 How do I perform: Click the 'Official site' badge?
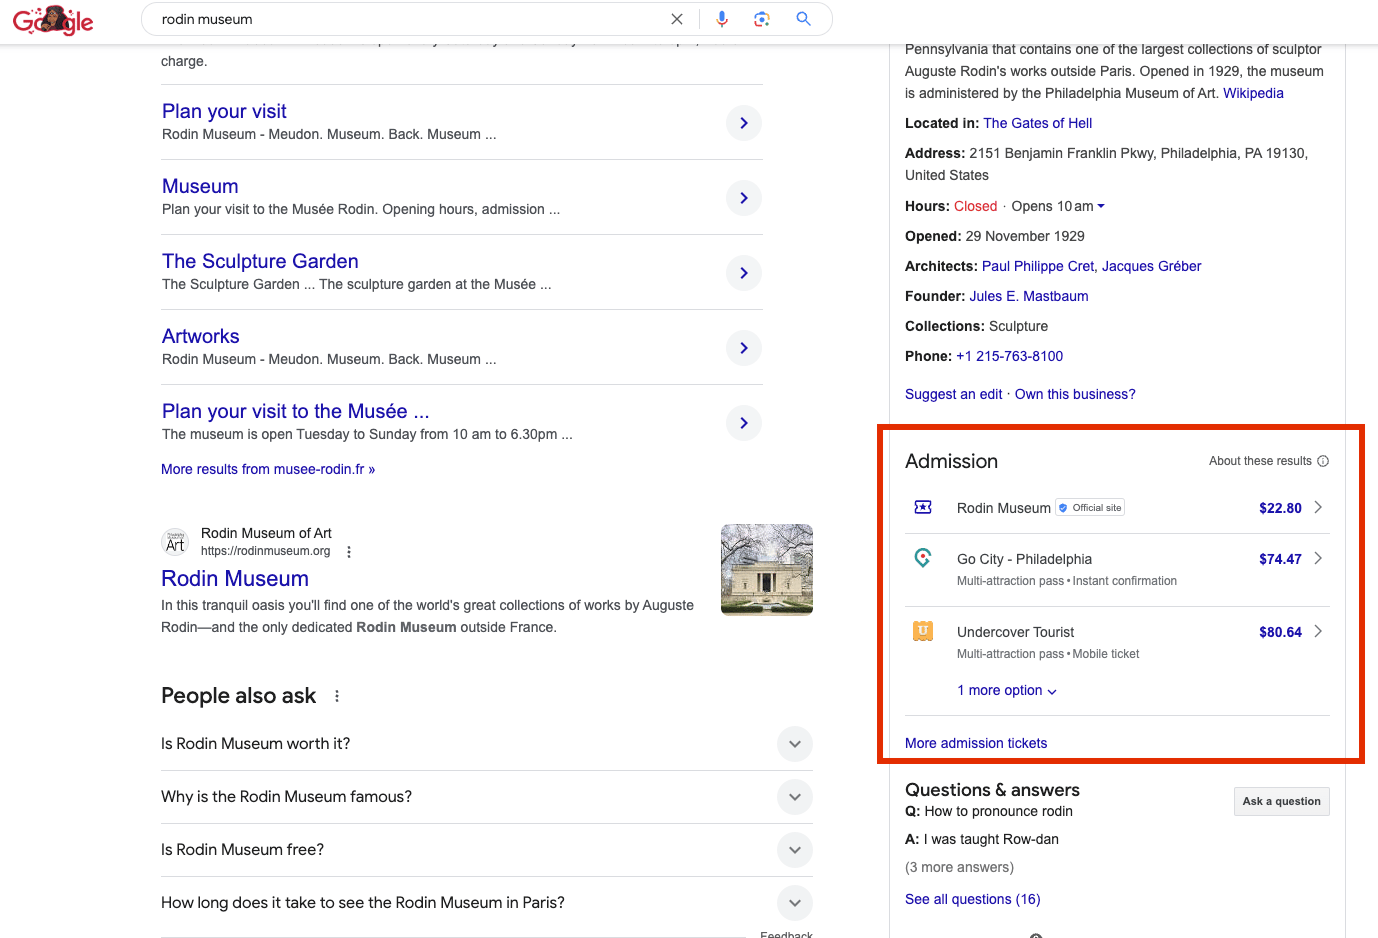click(x=1090, y=508)
